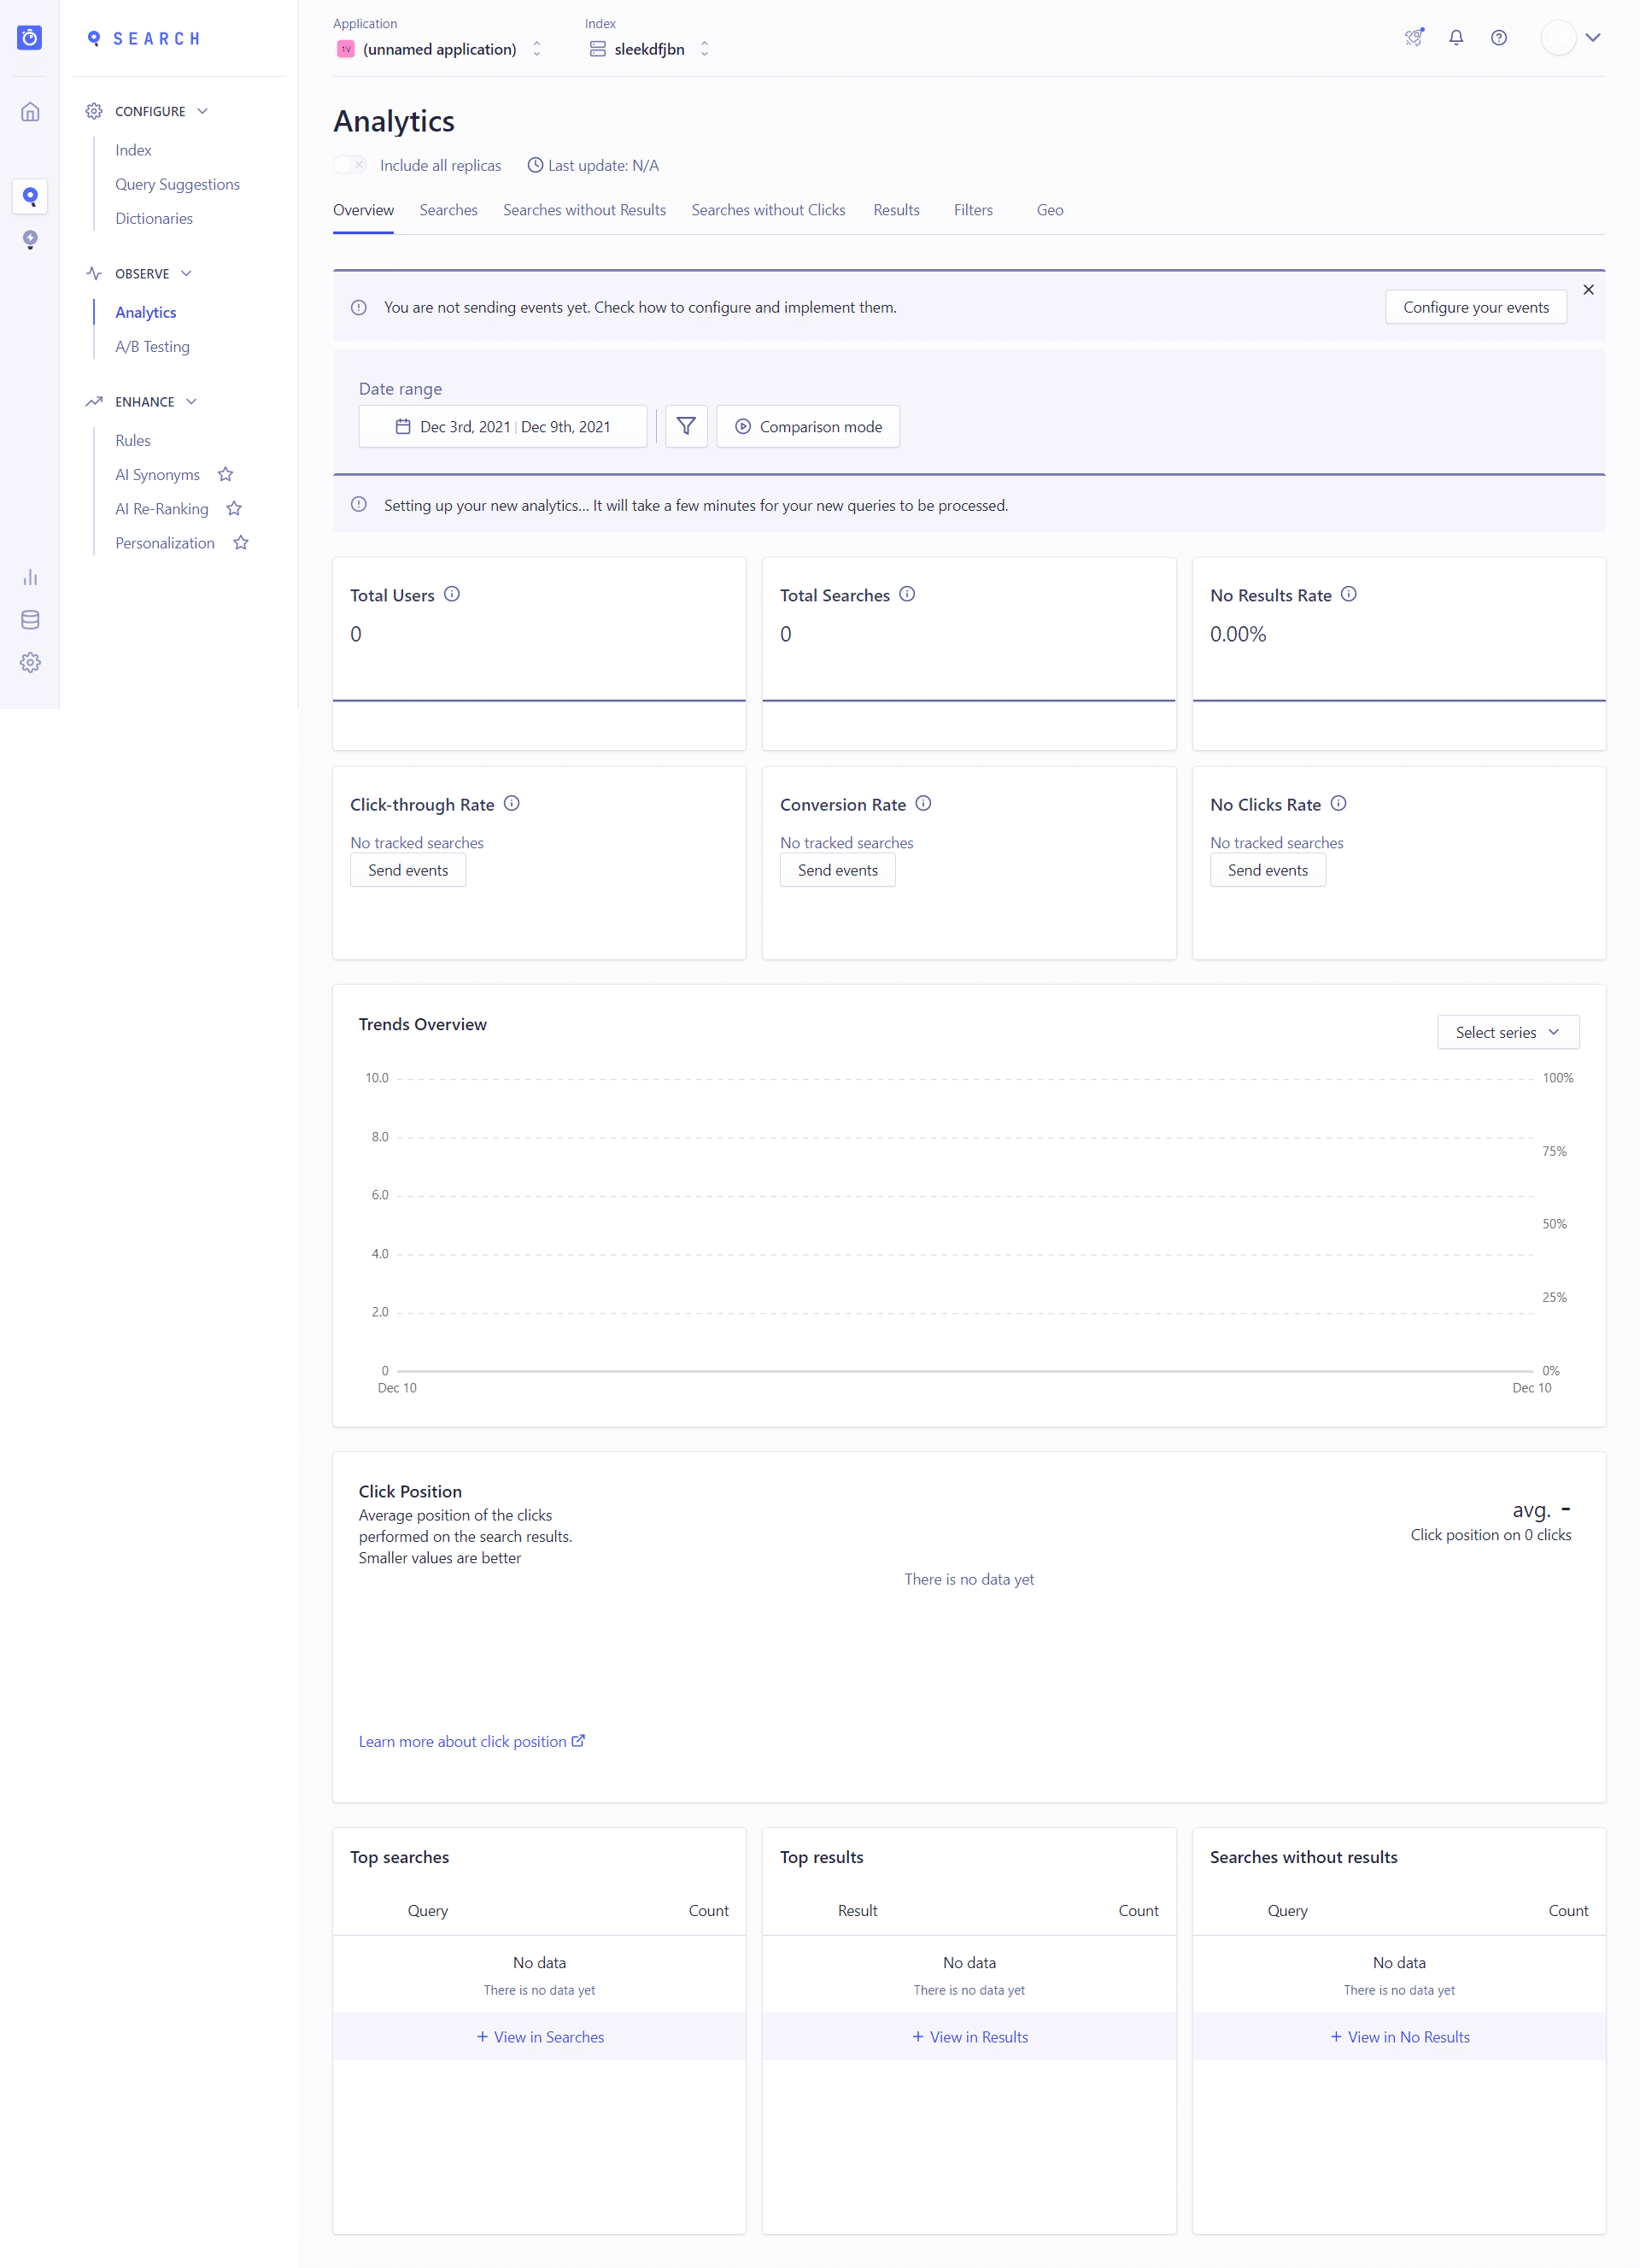Switch to the Geo analytics tab
The width and height of the screenshot is (1640, 2268).
(x=1050, y=209)
